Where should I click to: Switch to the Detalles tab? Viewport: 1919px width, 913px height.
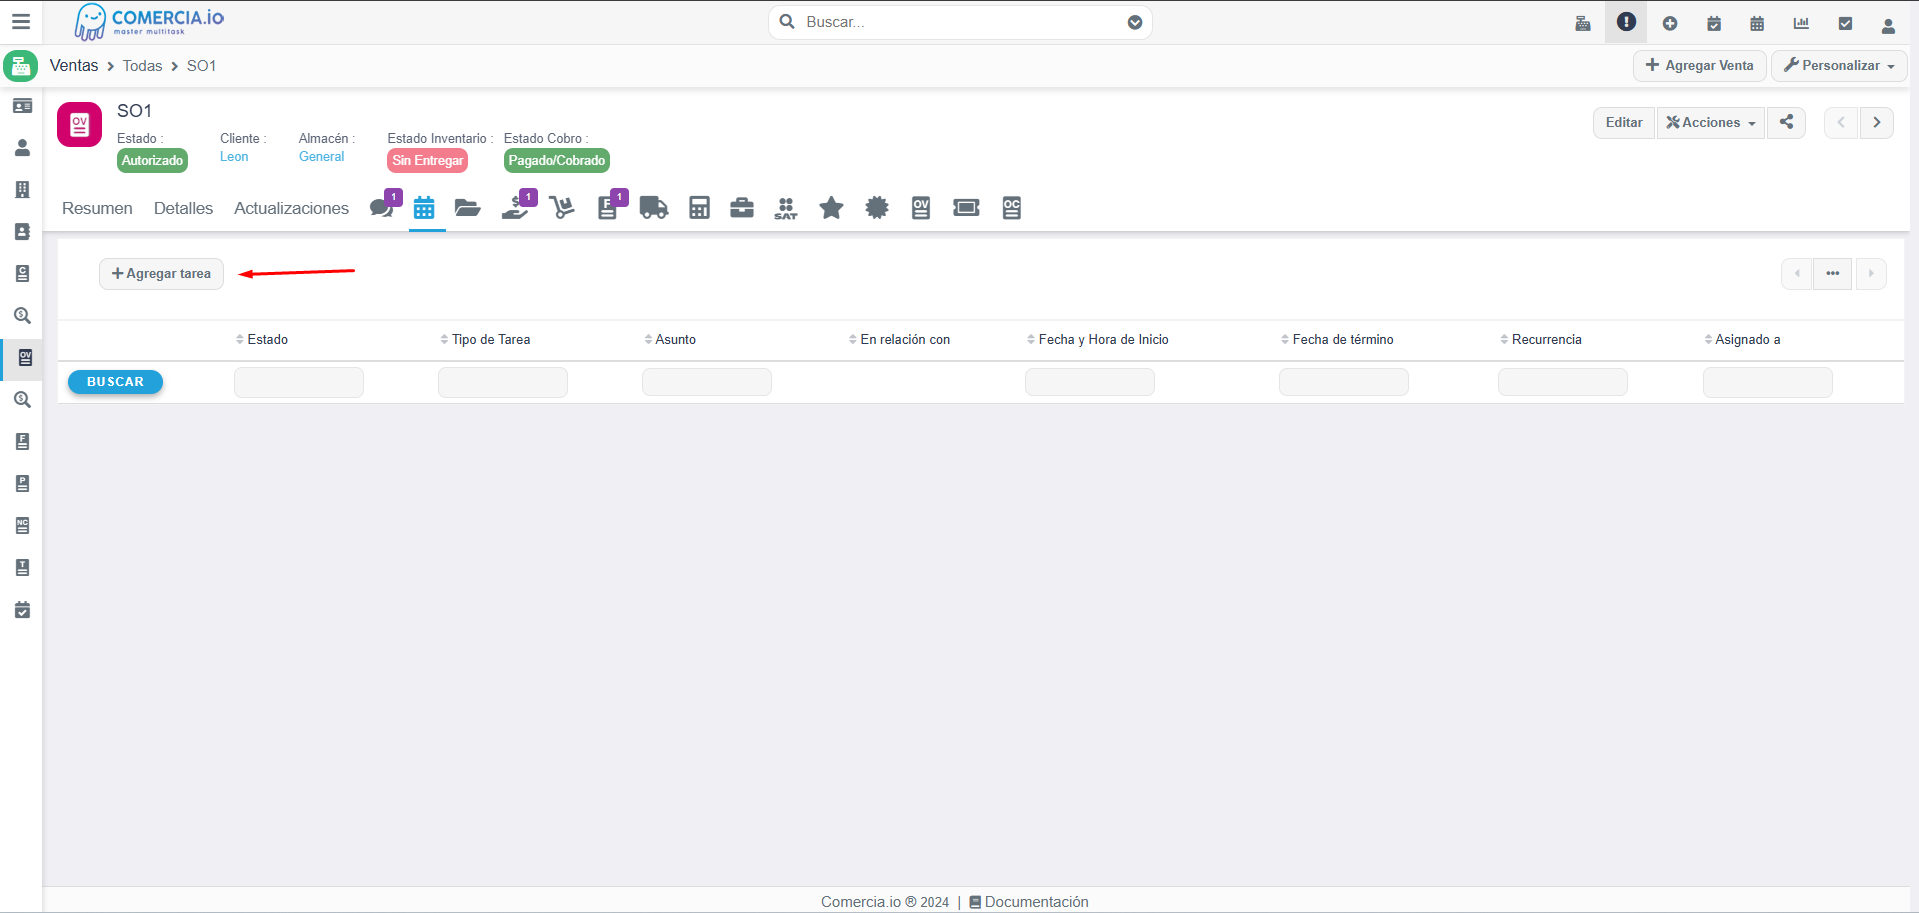[x=183, y=208]
